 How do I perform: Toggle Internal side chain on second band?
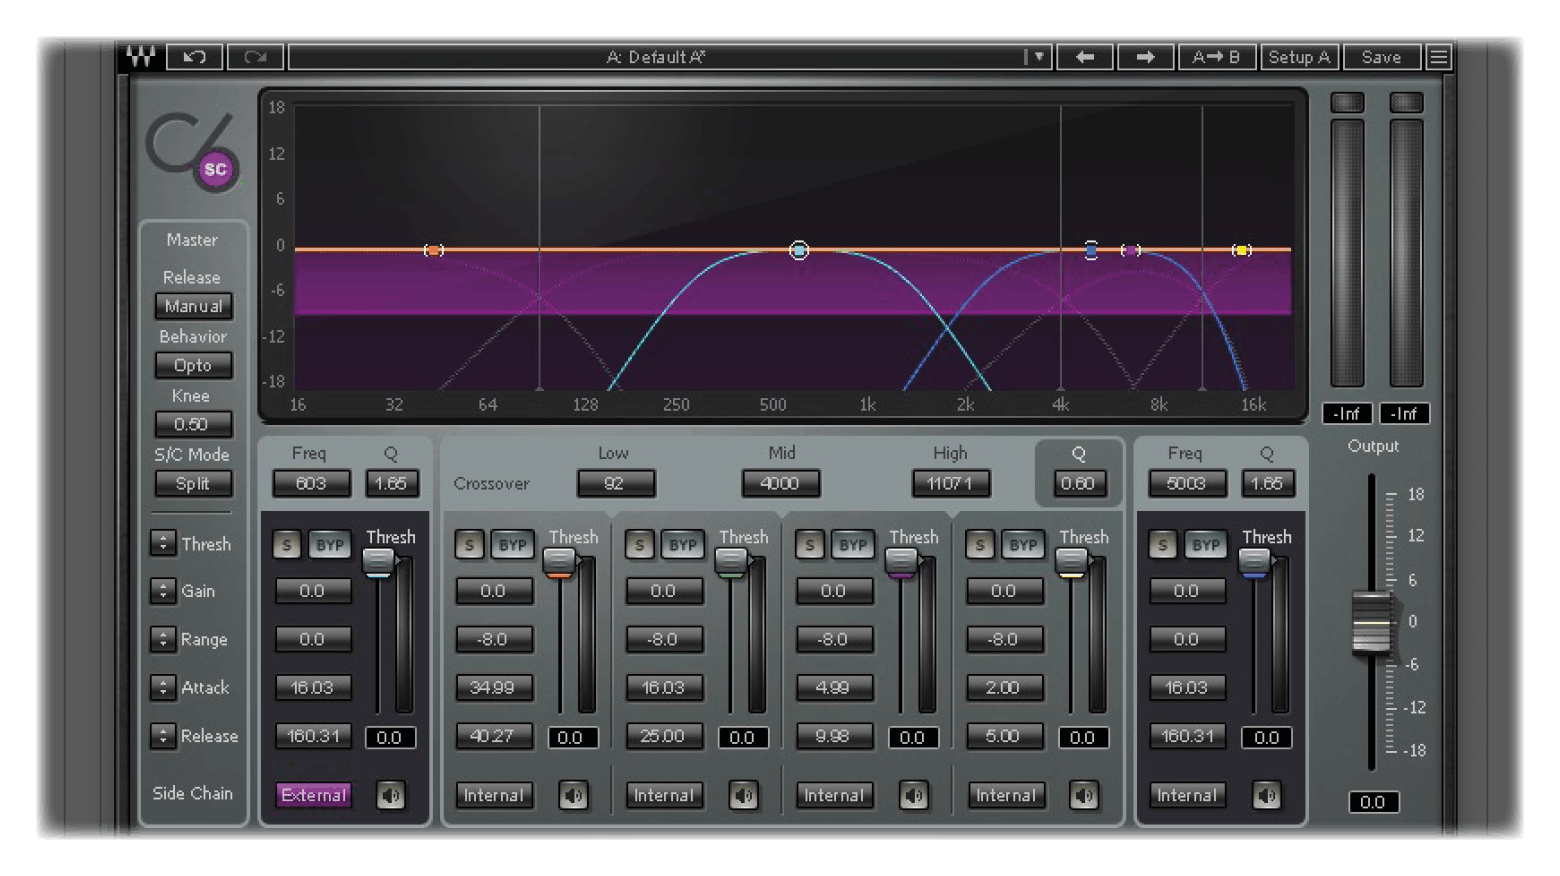[x=664, y=795]
